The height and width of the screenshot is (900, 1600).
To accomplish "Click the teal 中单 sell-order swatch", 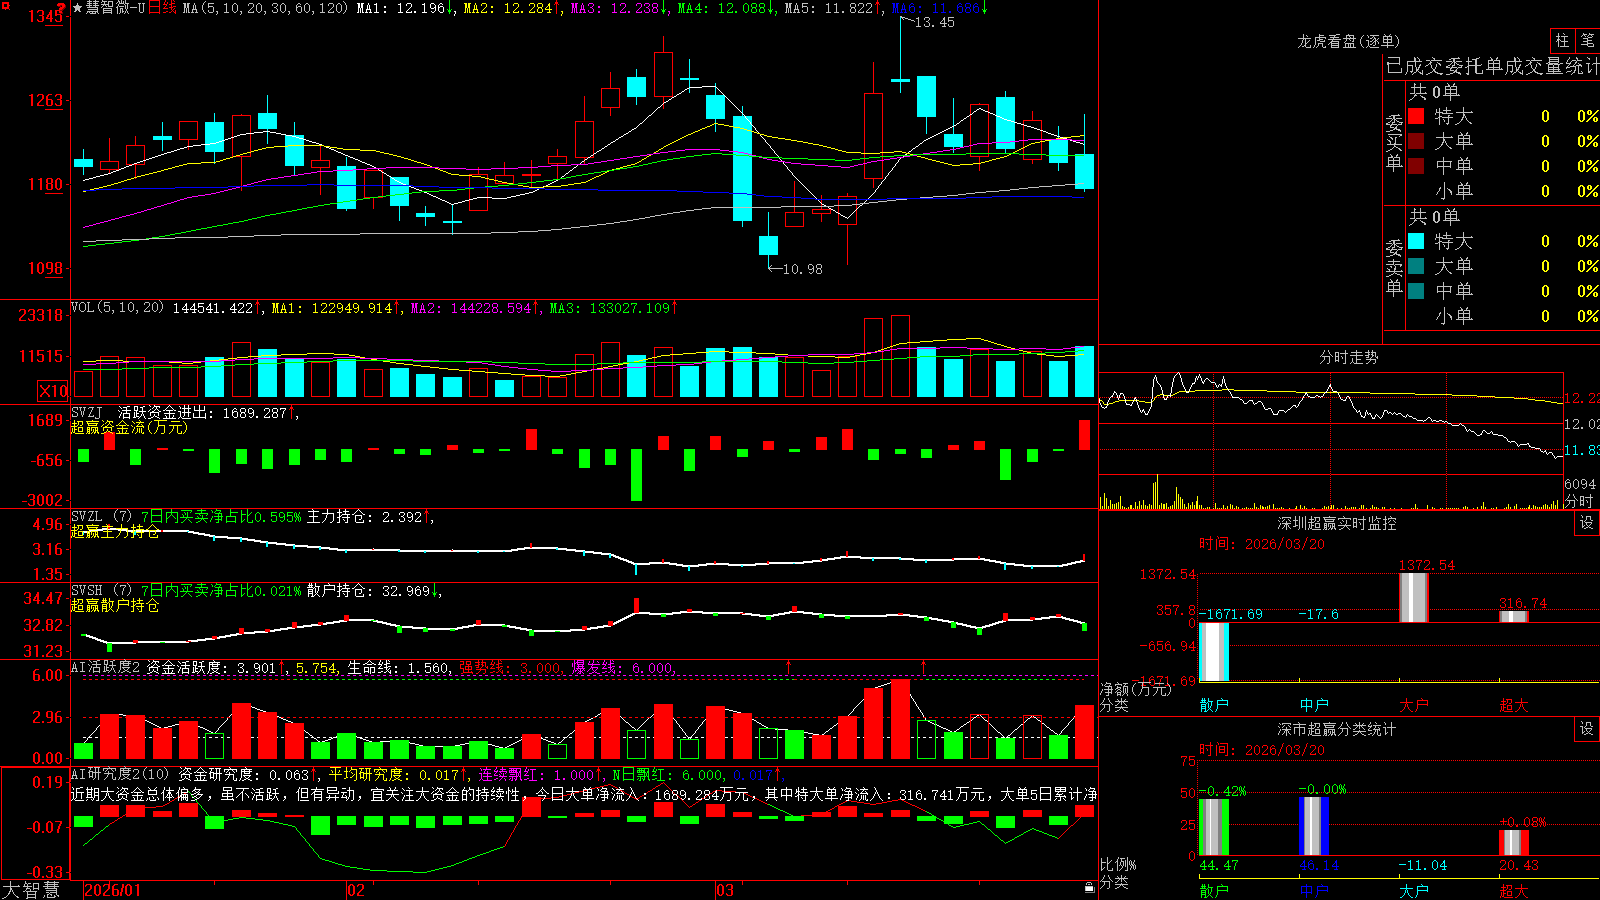I will tap(1416, 291).
